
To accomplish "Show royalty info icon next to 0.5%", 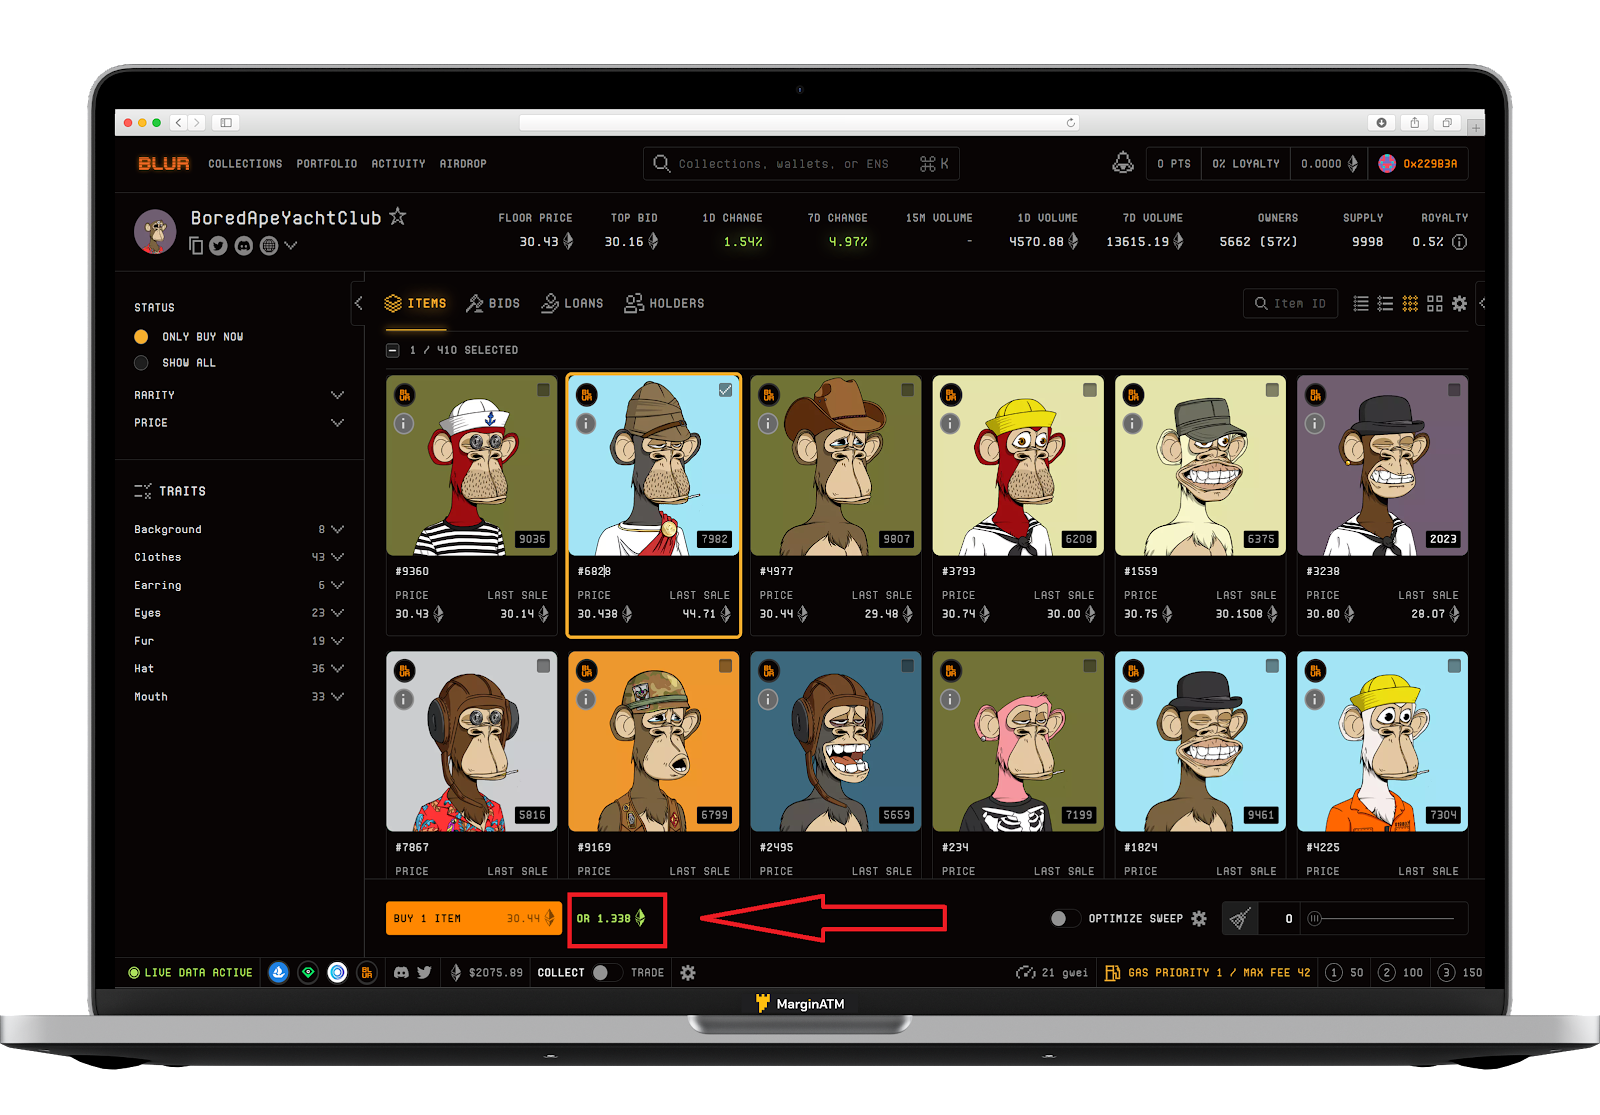I will coord(1460,242).
